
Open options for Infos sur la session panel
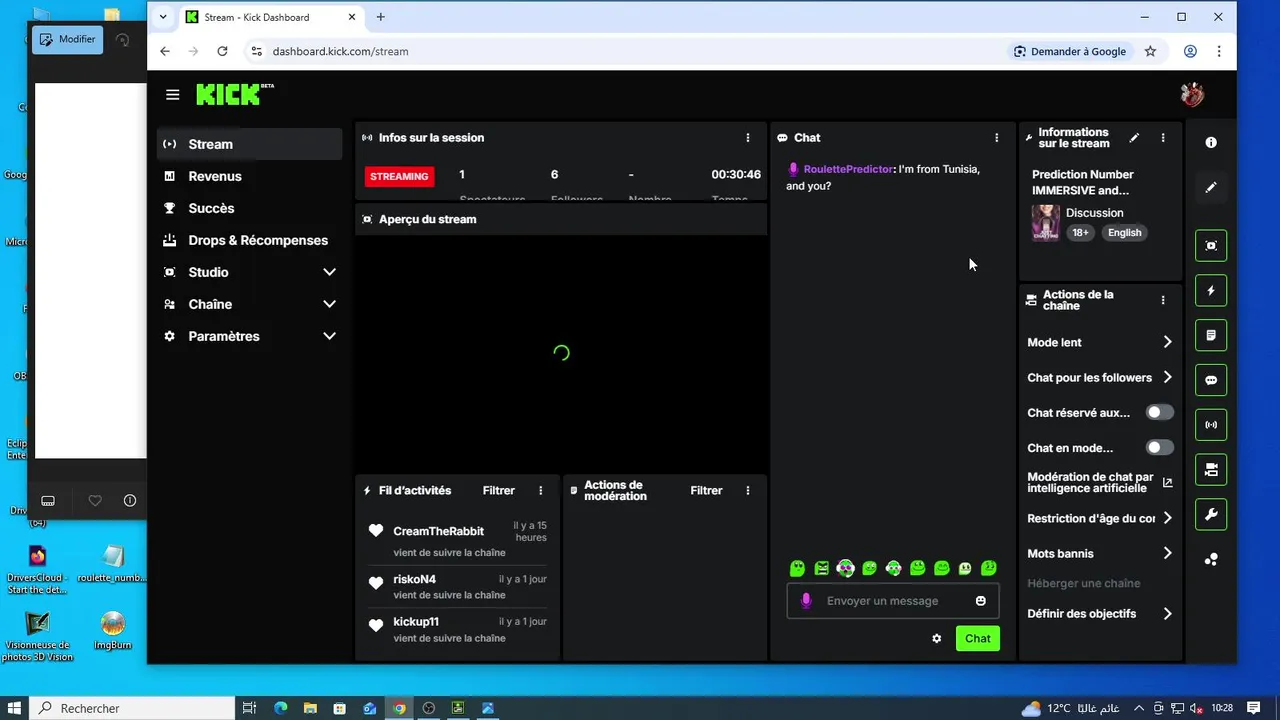[x=748, y=138]
